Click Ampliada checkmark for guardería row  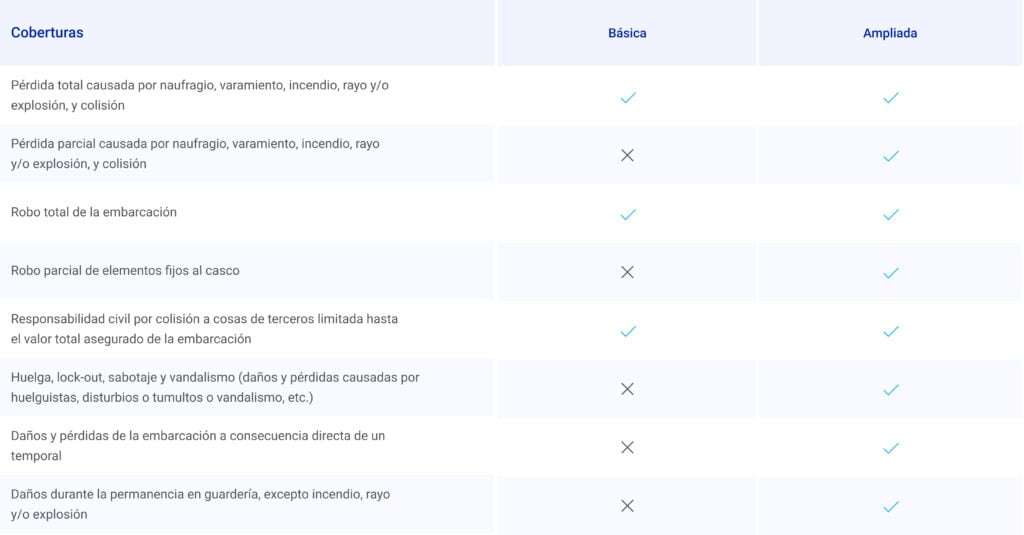click(x=891, y=506)
